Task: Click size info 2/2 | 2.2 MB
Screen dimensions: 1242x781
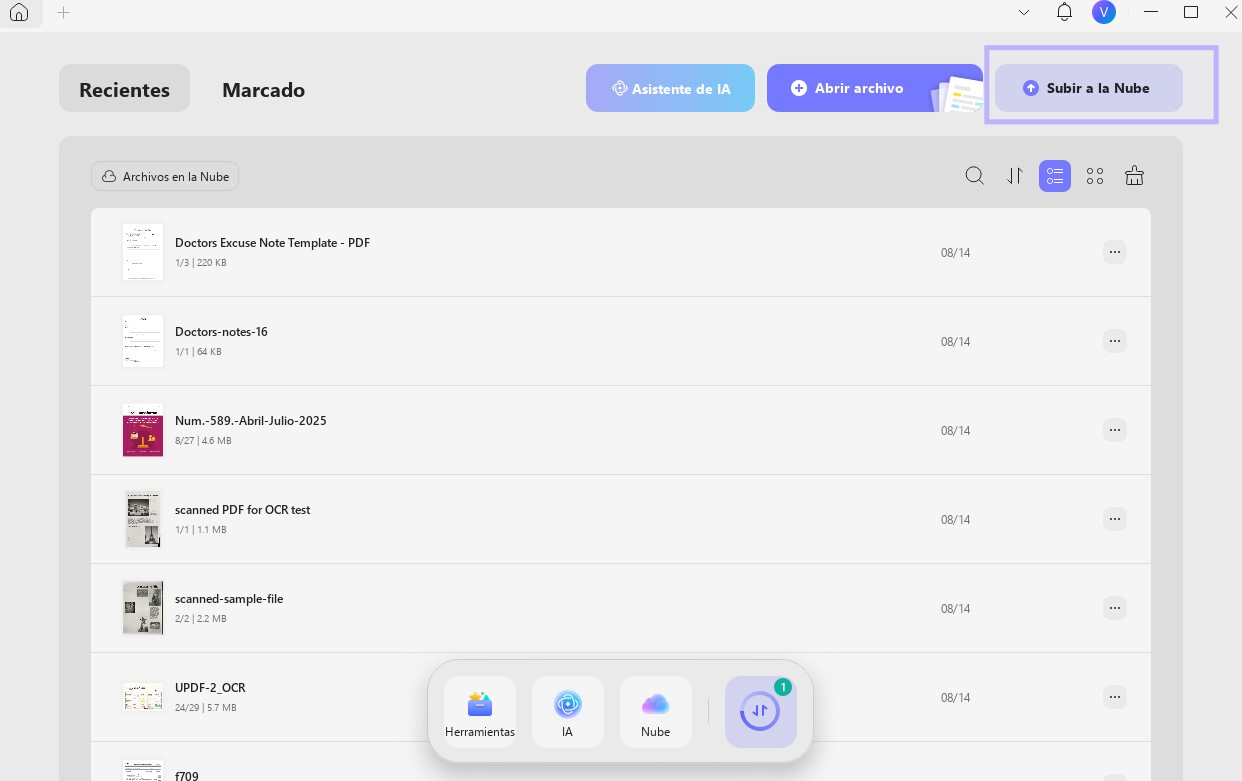Action: 201,619
